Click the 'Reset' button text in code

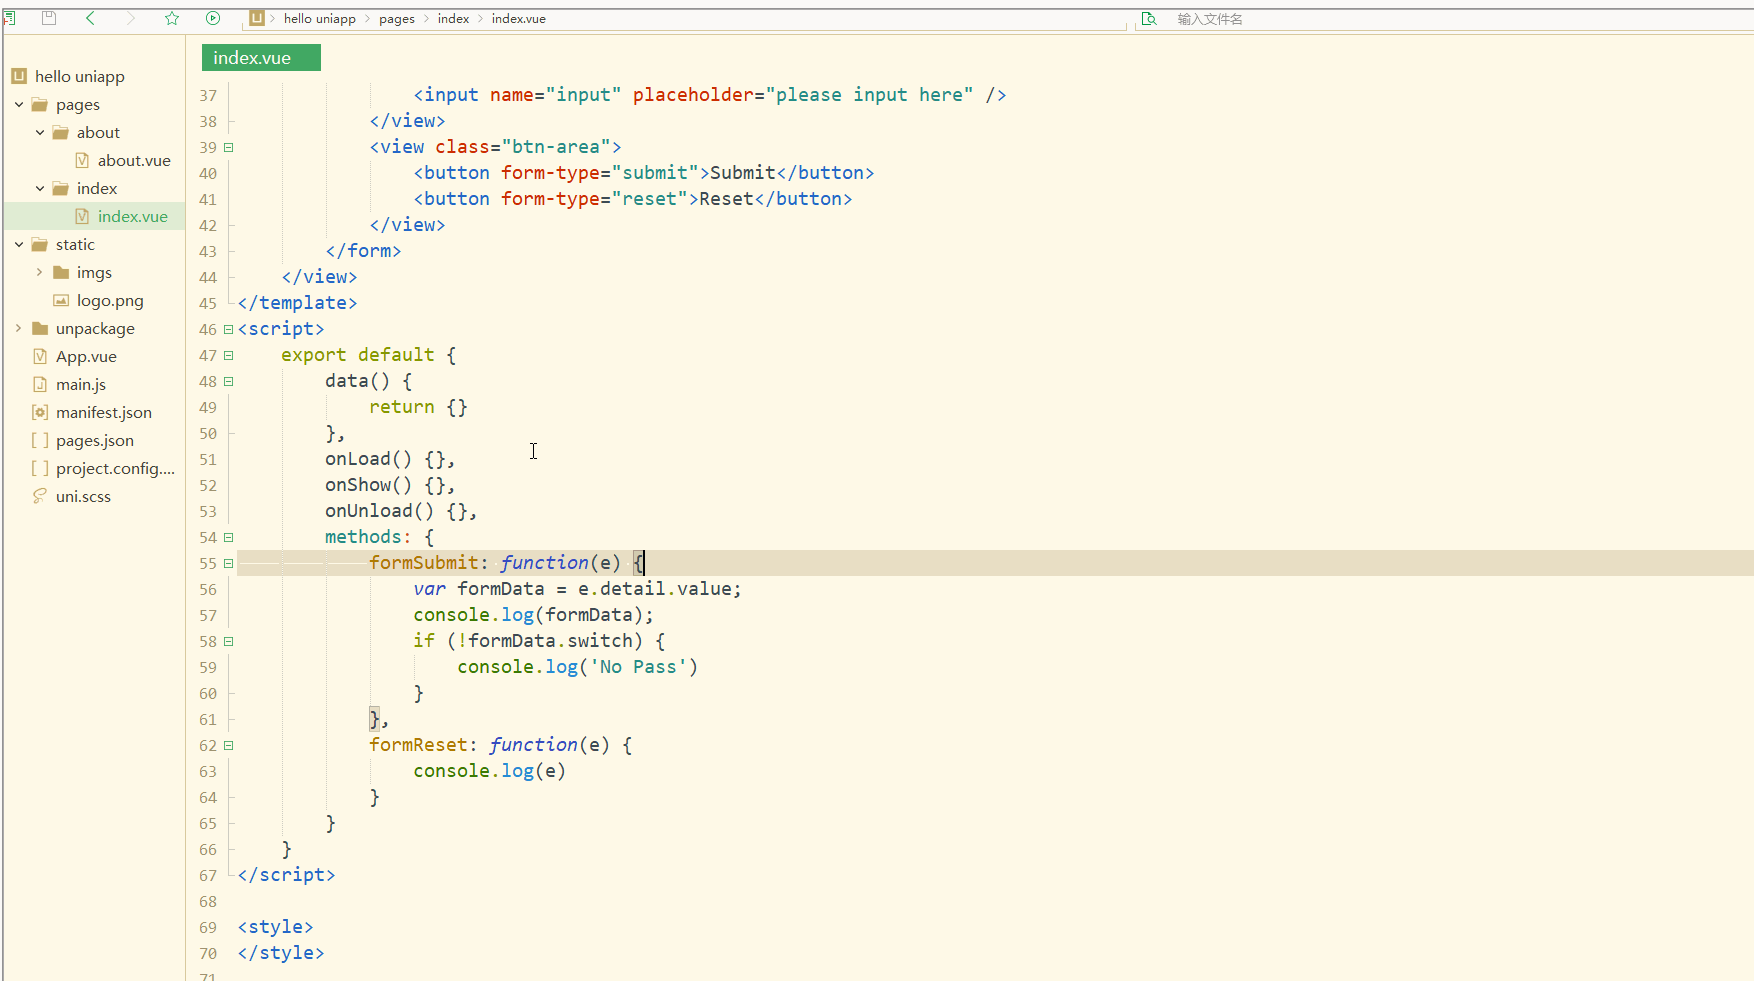[727, 199]
